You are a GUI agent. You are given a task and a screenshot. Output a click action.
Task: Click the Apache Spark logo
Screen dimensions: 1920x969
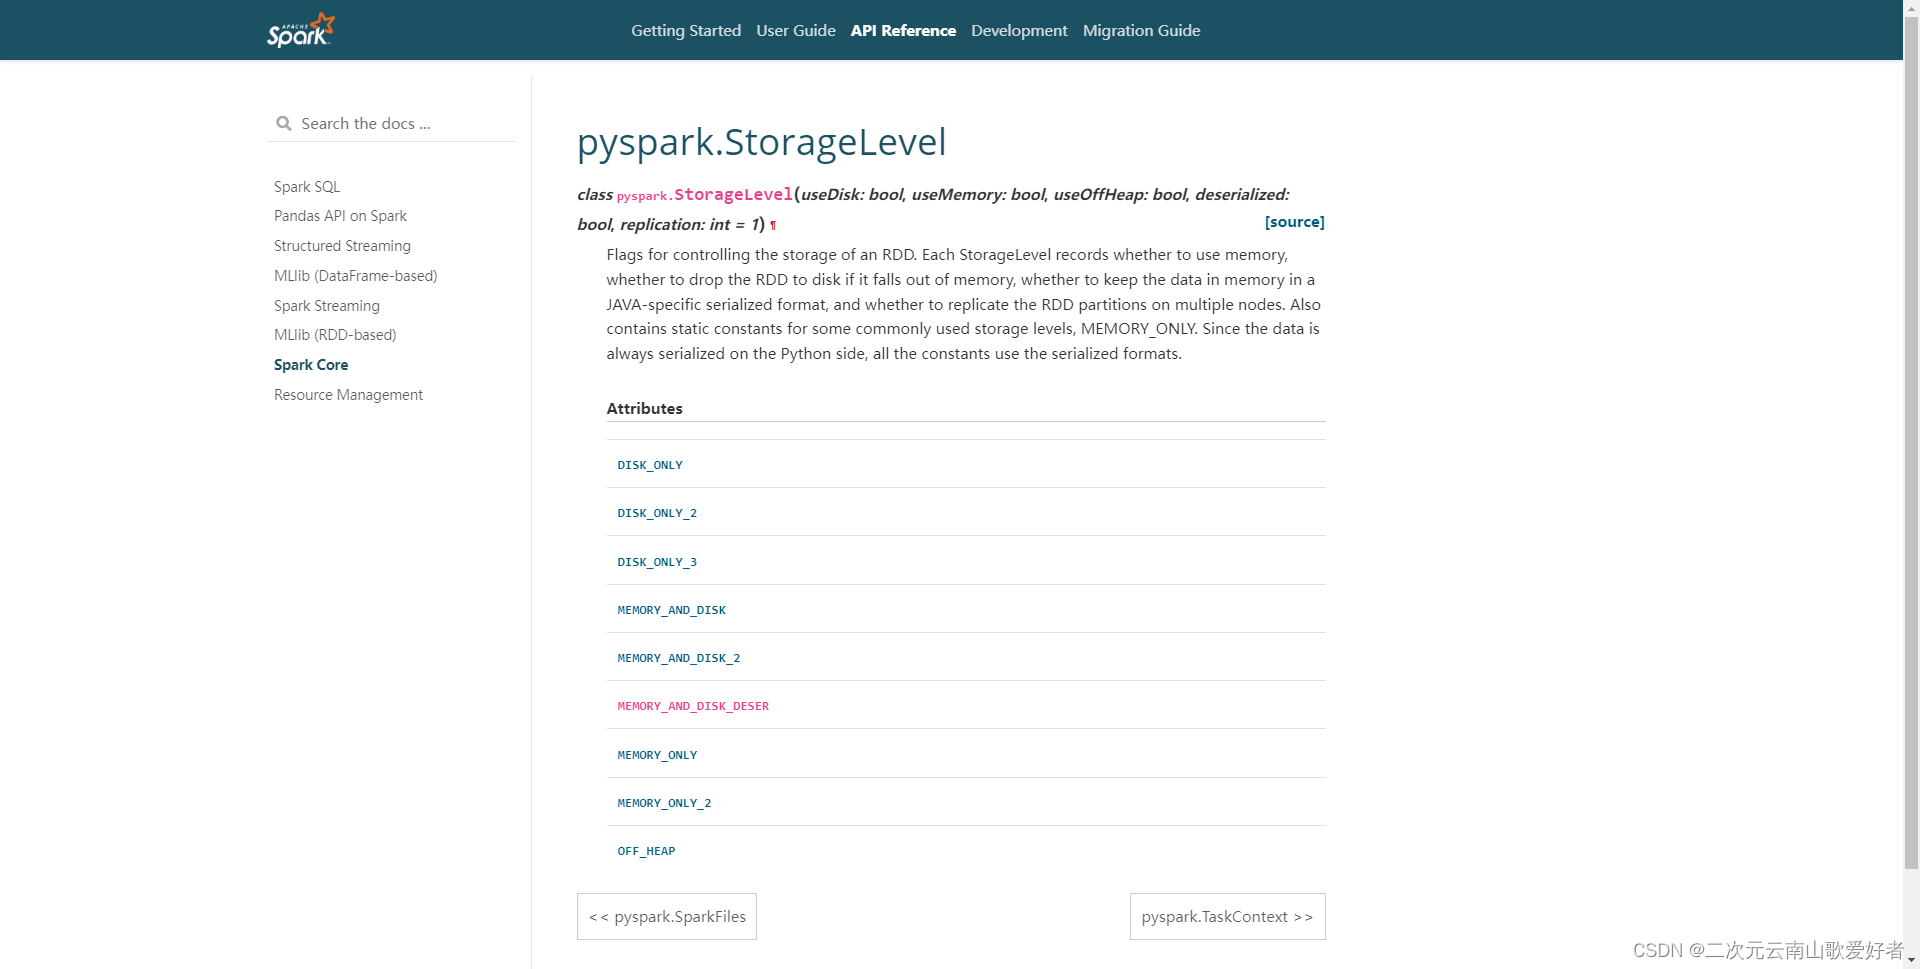300,29
